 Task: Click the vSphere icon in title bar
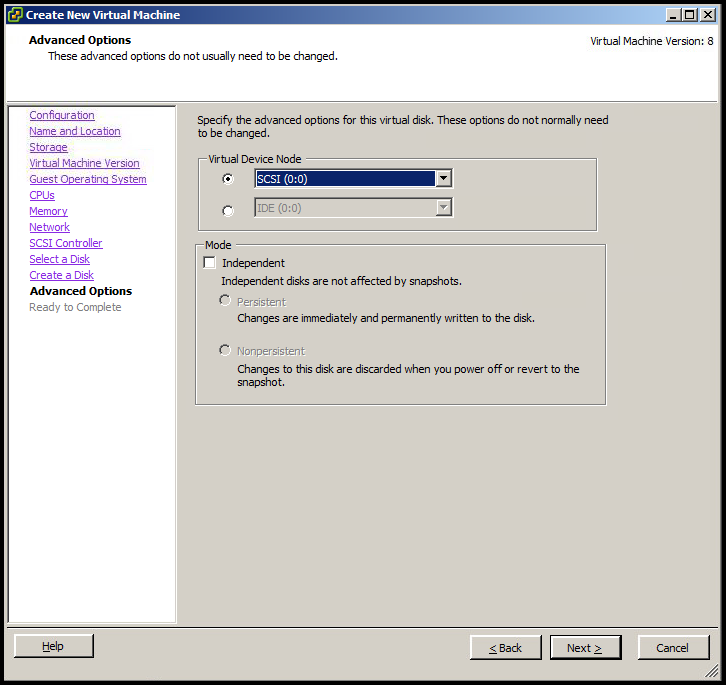point(15,15)
